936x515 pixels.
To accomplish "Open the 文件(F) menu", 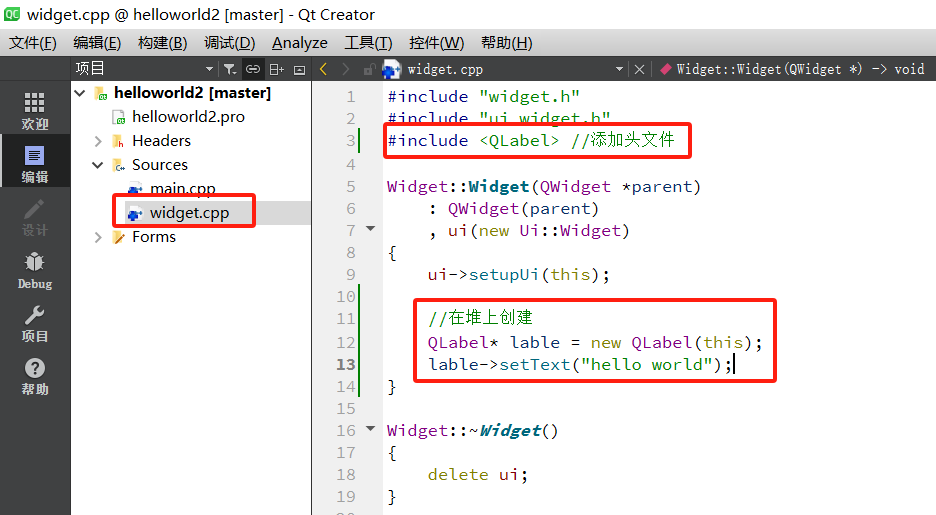I will coord(33,43).
